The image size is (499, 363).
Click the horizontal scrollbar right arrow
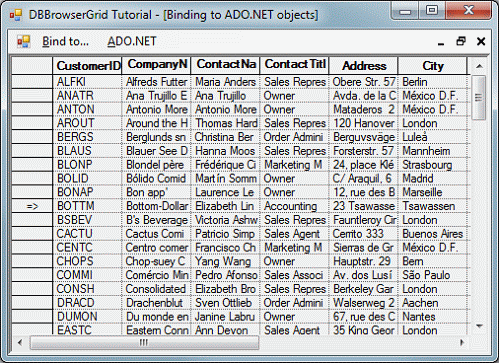click(462, 342)
